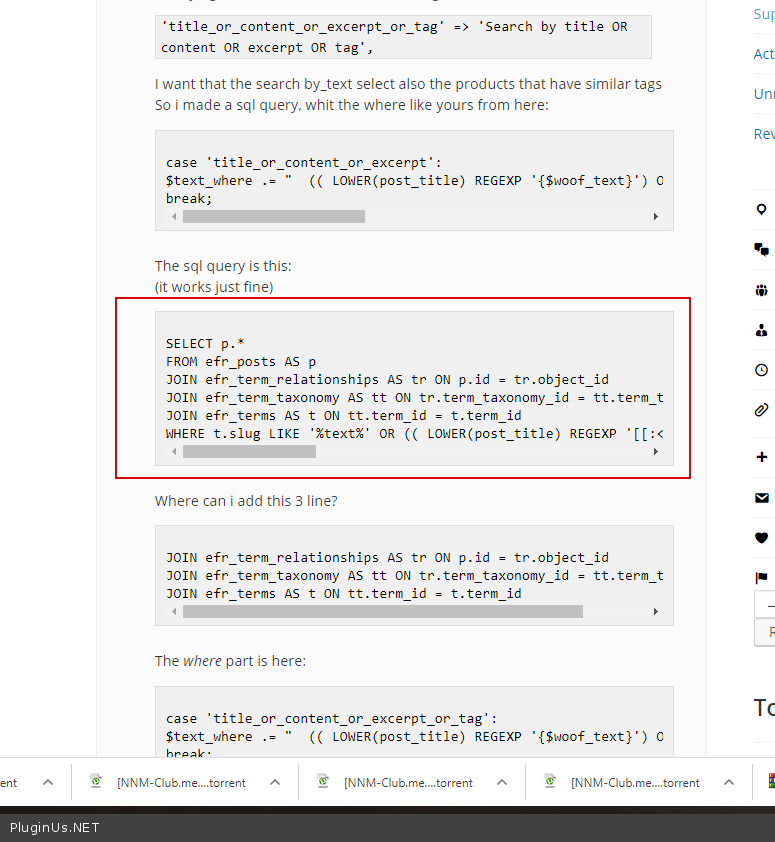The image size is (775, 842).
Task: Click left scroll arrow under three JOIN lines
Action: (173, 611)
